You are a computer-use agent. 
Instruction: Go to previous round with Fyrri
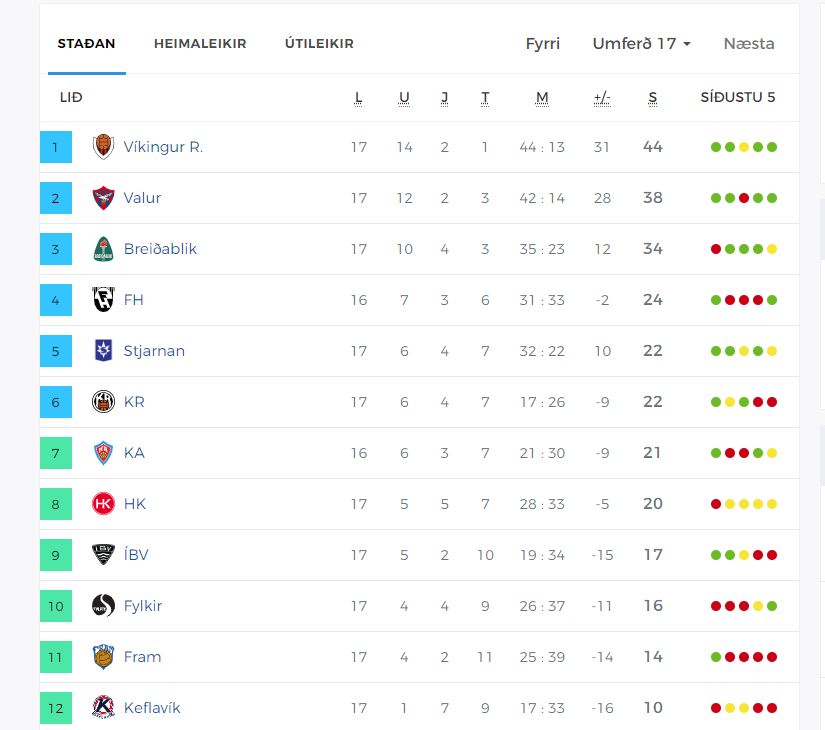pyautogui.click(x=543, y=44)
